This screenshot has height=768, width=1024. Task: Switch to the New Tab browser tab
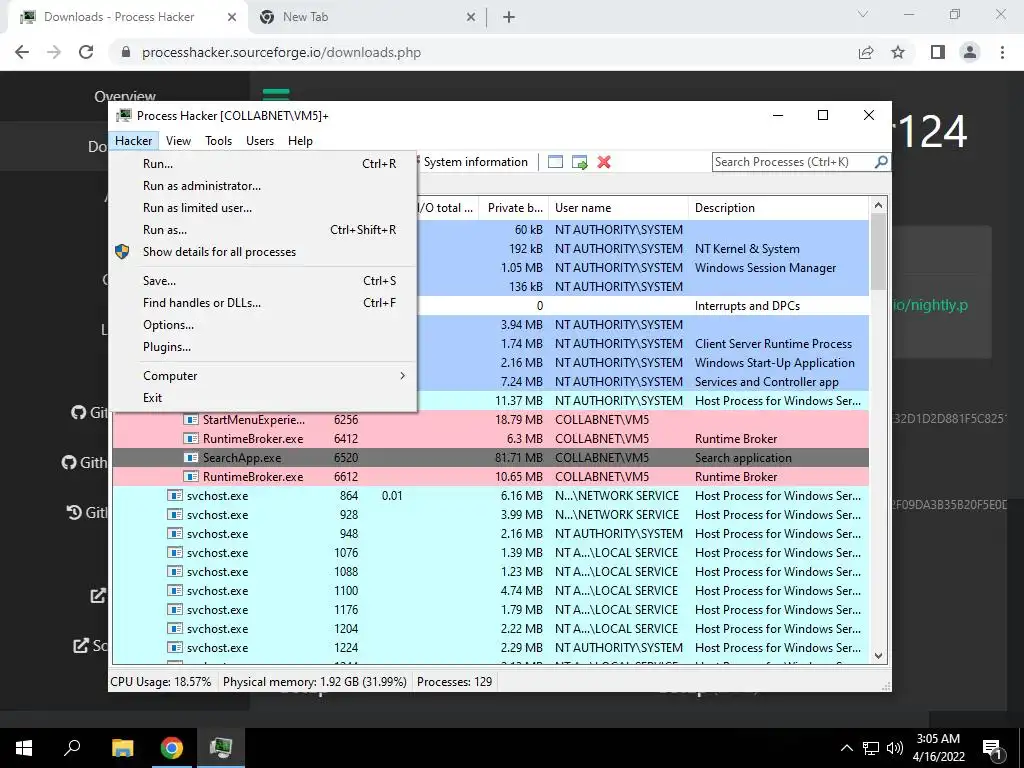(x=367, y=17)
